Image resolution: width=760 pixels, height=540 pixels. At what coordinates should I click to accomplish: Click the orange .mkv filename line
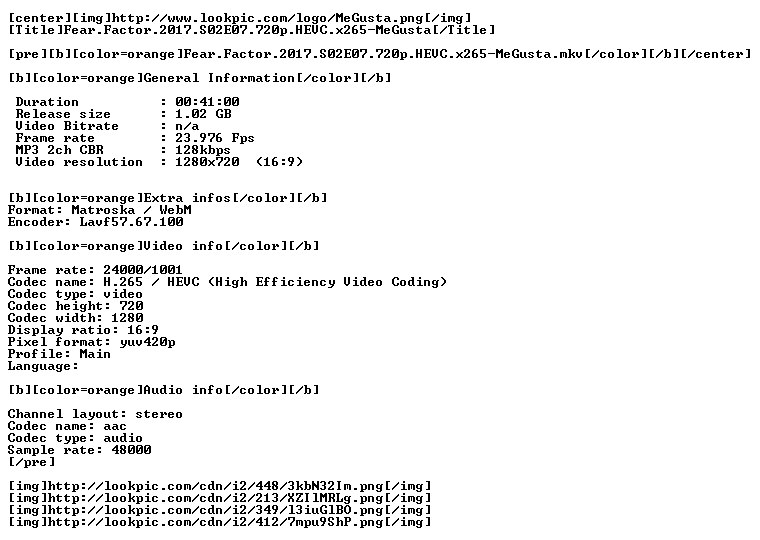tap(380, 54)
